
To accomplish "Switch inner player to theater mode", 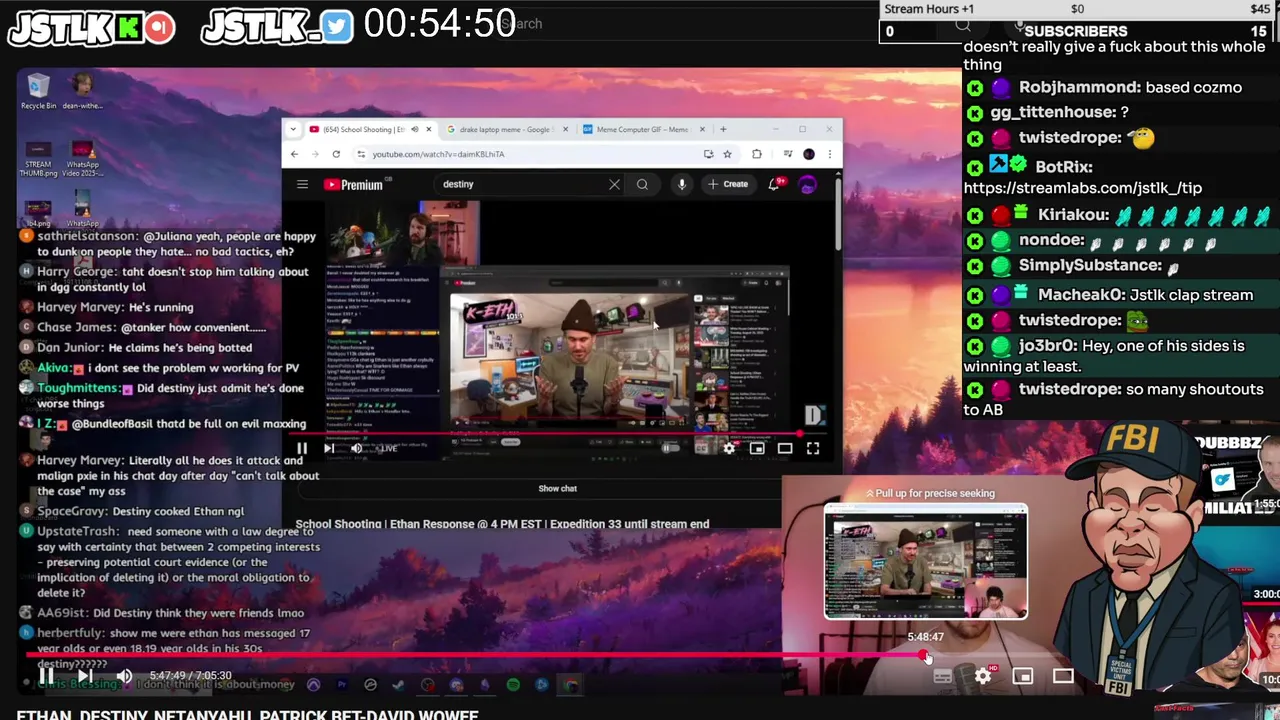I will click(785, 448).
